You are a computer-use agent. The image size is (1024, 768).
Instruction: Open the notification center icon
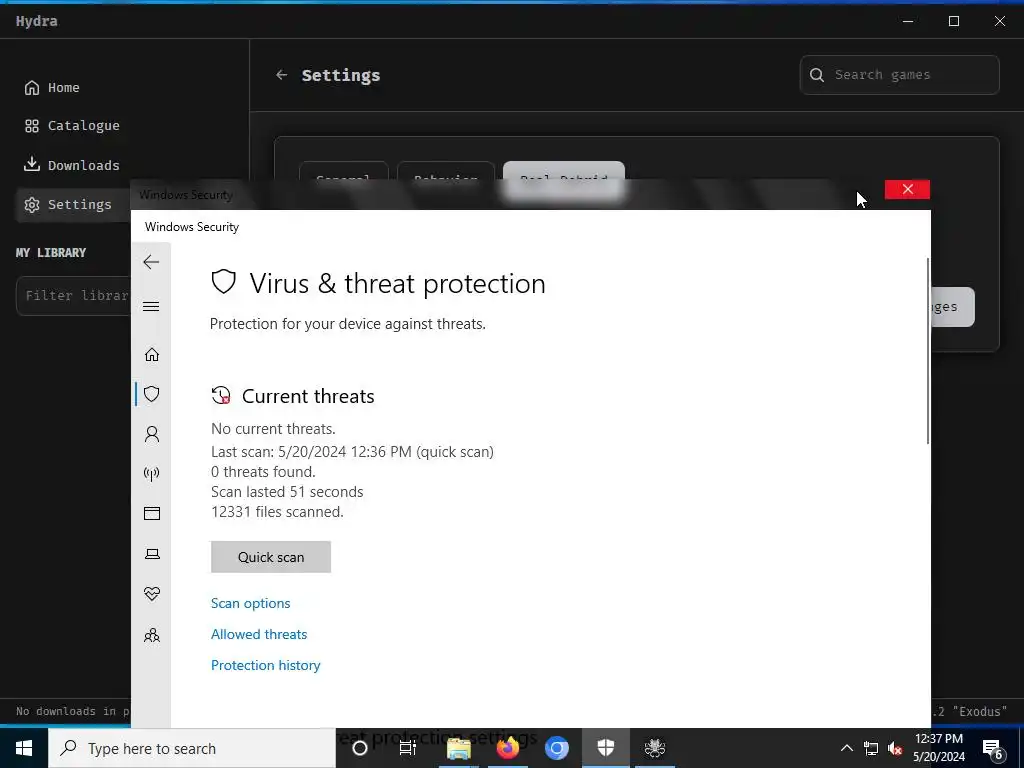(x=993, y=748)
